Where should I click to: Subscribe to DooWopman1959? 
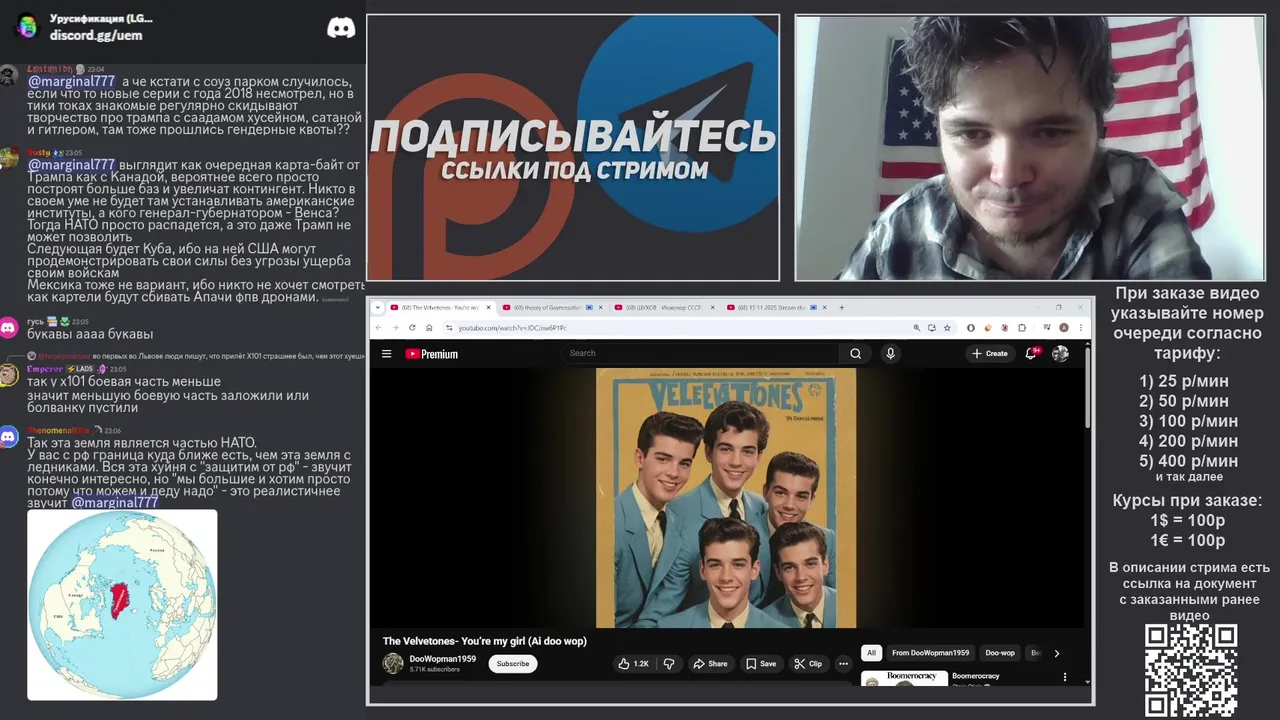coord(513,663)
